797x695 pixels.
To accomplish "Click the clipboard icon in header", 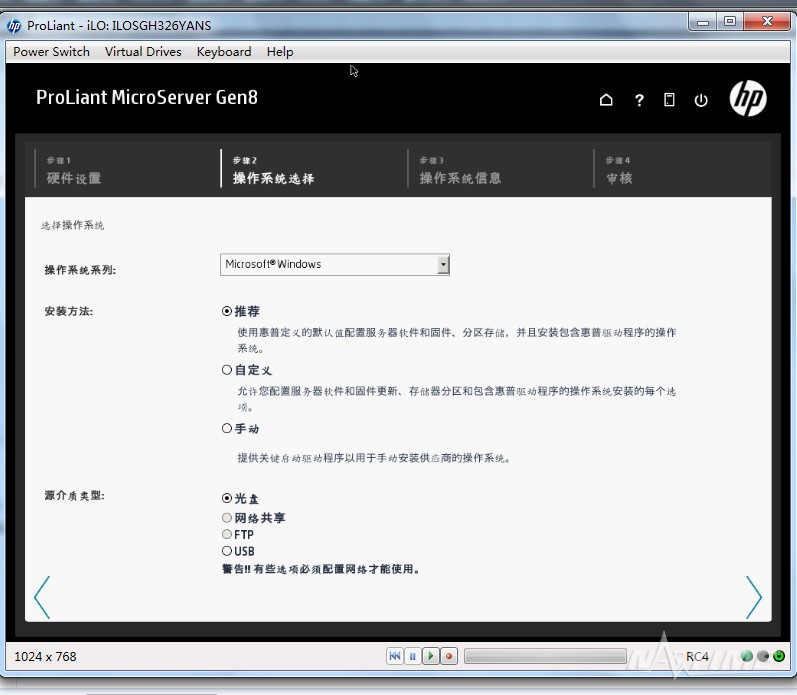I will (x=669, y=100).
